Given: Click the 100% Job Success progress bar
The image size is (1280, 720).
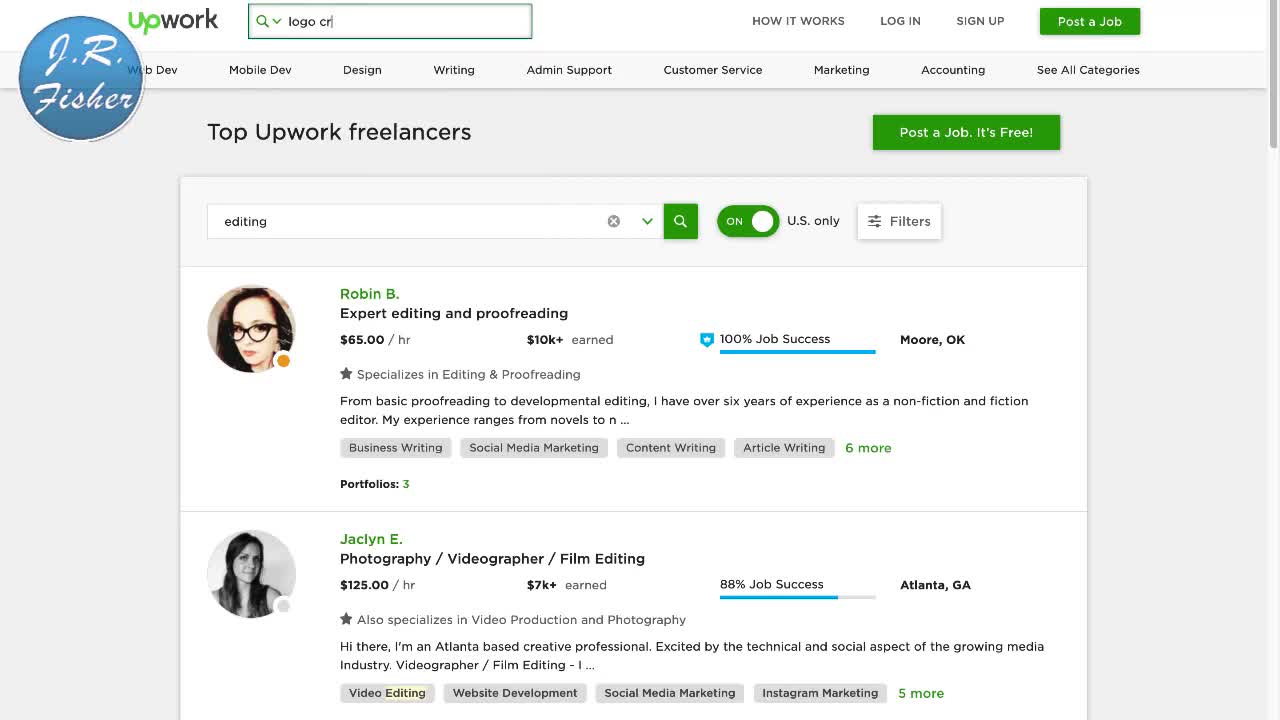Looking at the screenshot, I should point(797,352).
